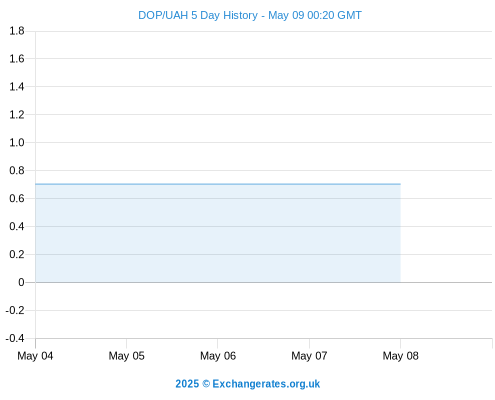Screen dimensions: 495x400
Task: Click the 1.8 y-axis label
Action: click(17, 31)
